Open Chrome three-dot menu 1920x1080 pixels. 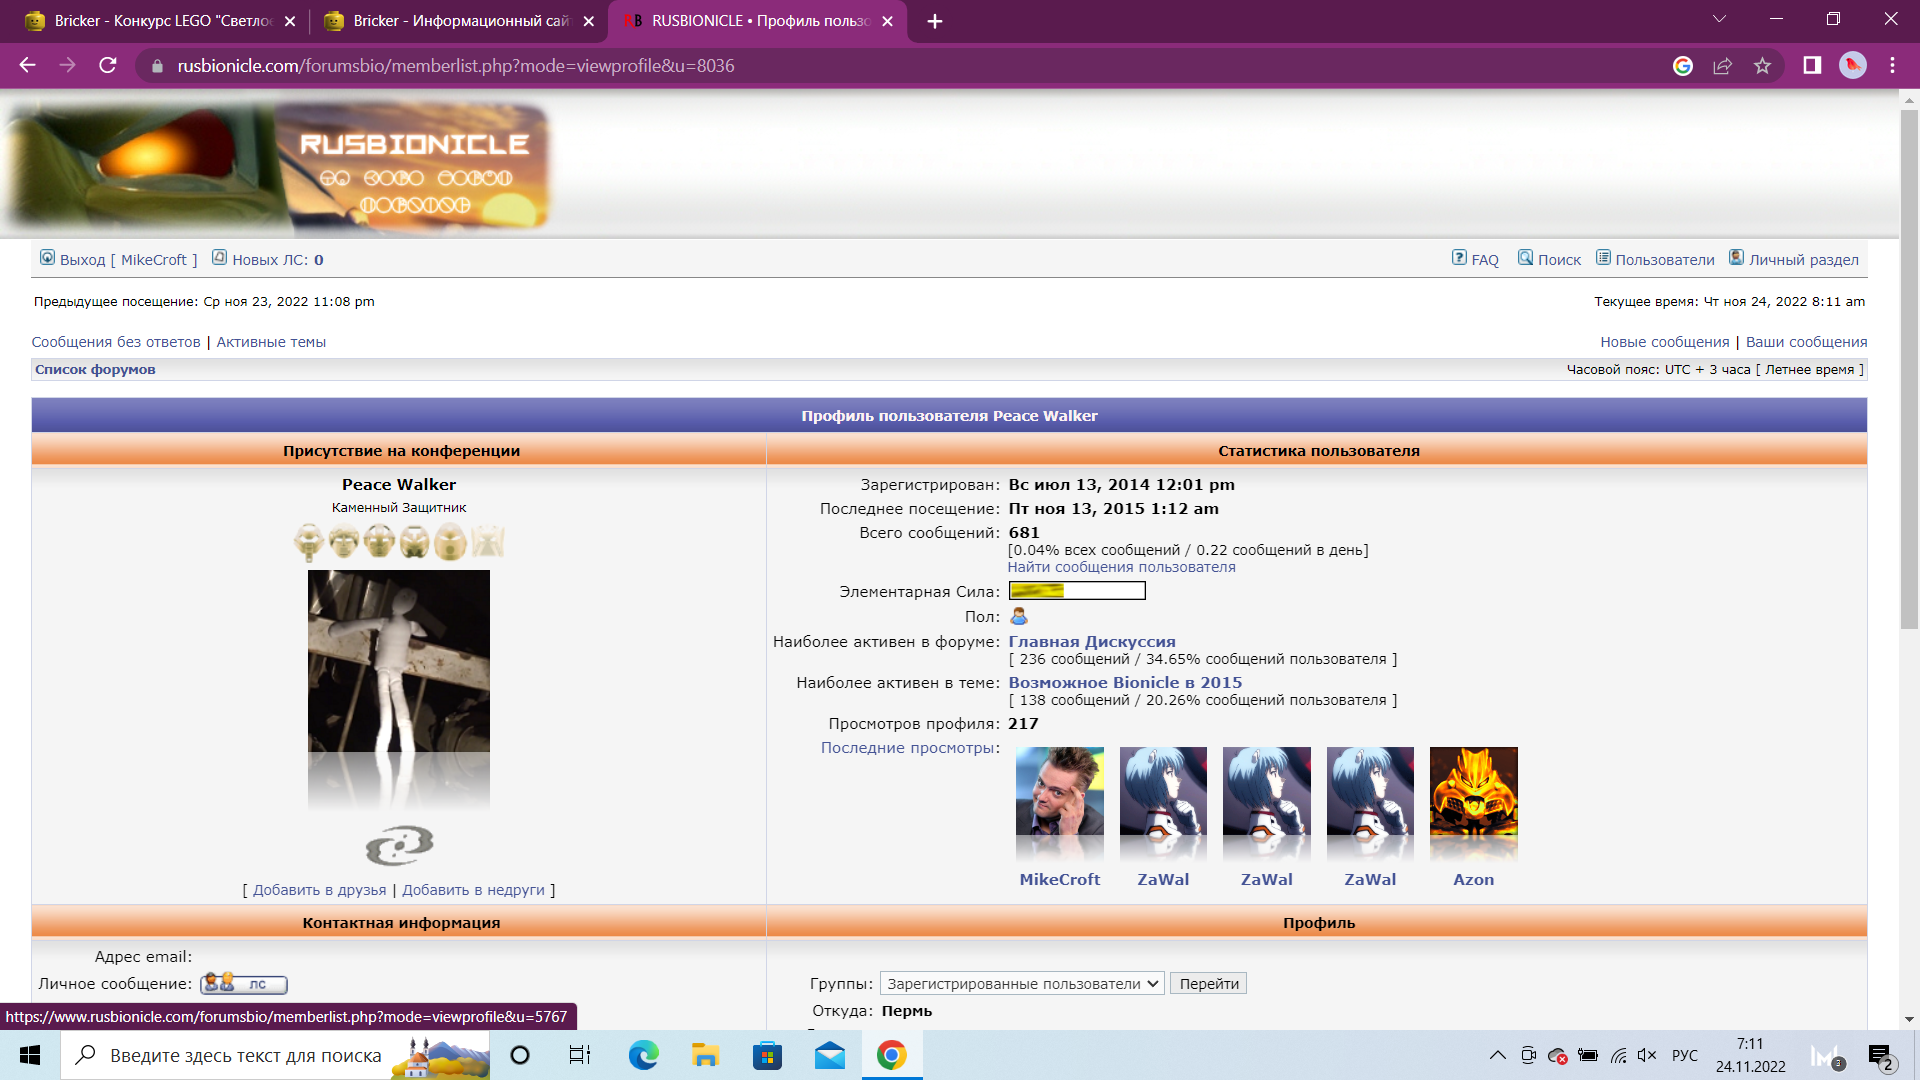[1892, 65]
